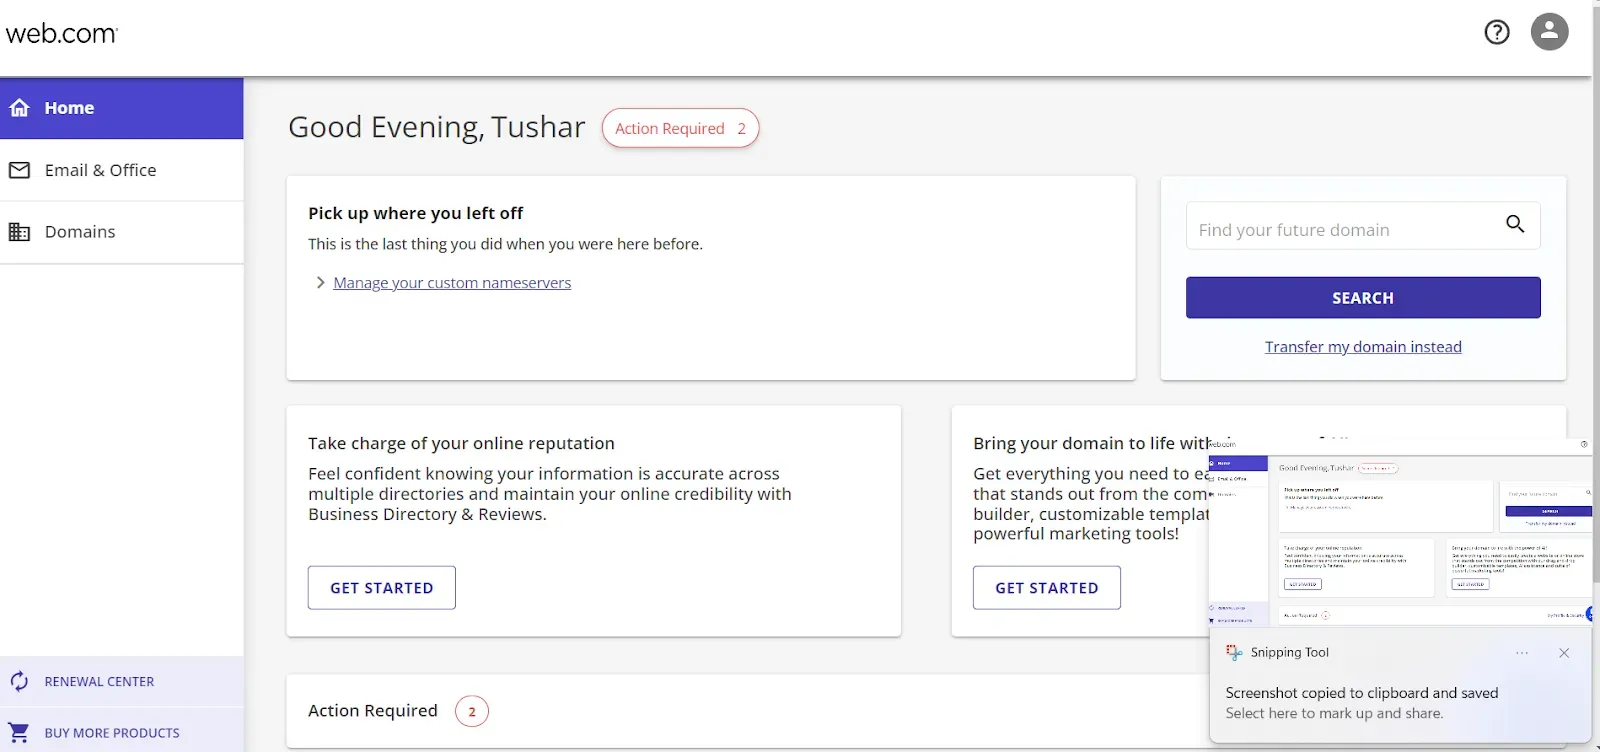Click the Action Required badge beside greeting
Screen dimensions: 1600x752
pos(680,128)
